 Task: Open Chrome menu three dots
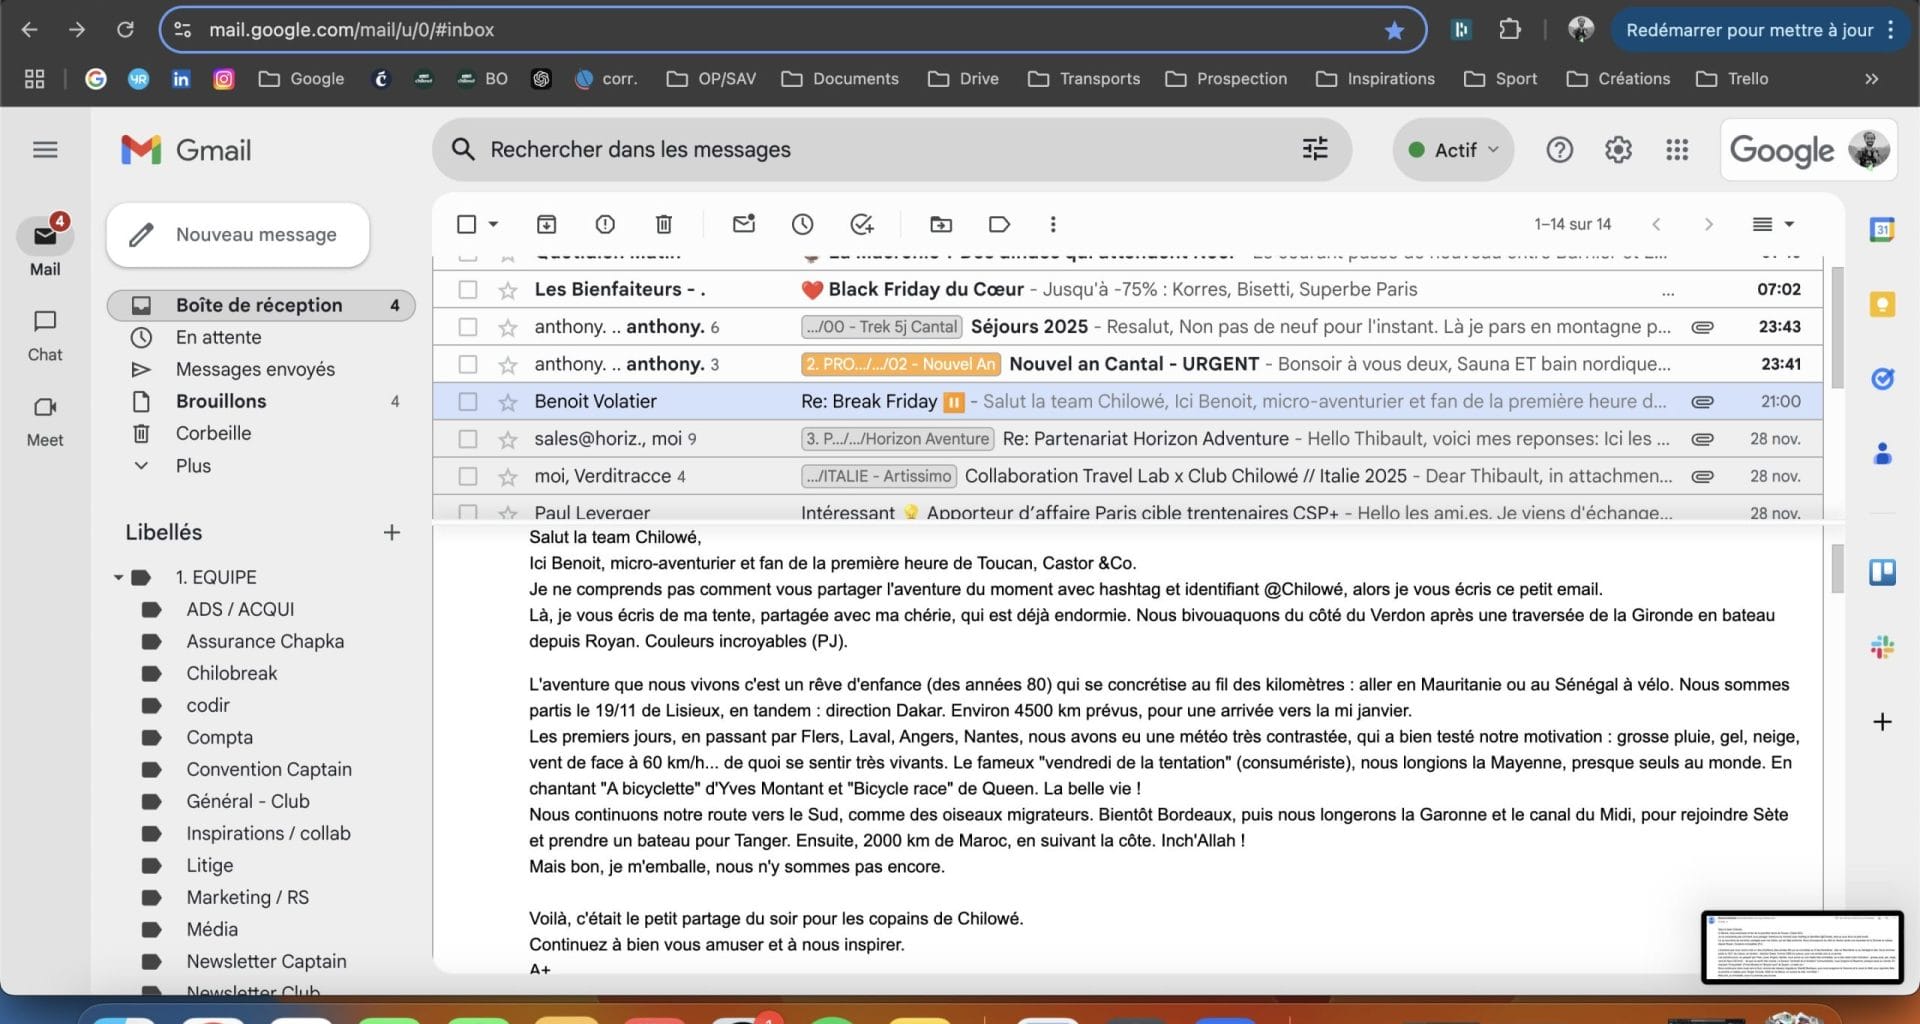click(x=1890, y=30)
